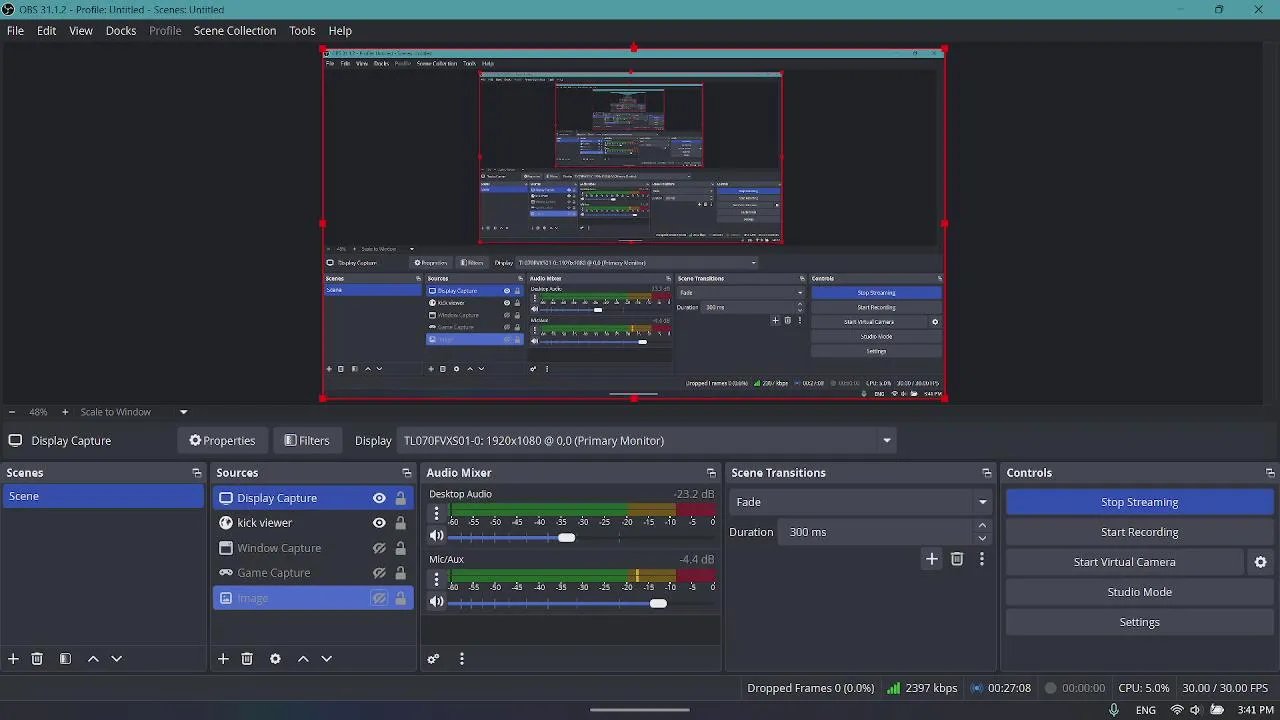This screenshot has width=1280, height=720.
Task: Click Stop Streaming button
Action: coord(1139,502)
